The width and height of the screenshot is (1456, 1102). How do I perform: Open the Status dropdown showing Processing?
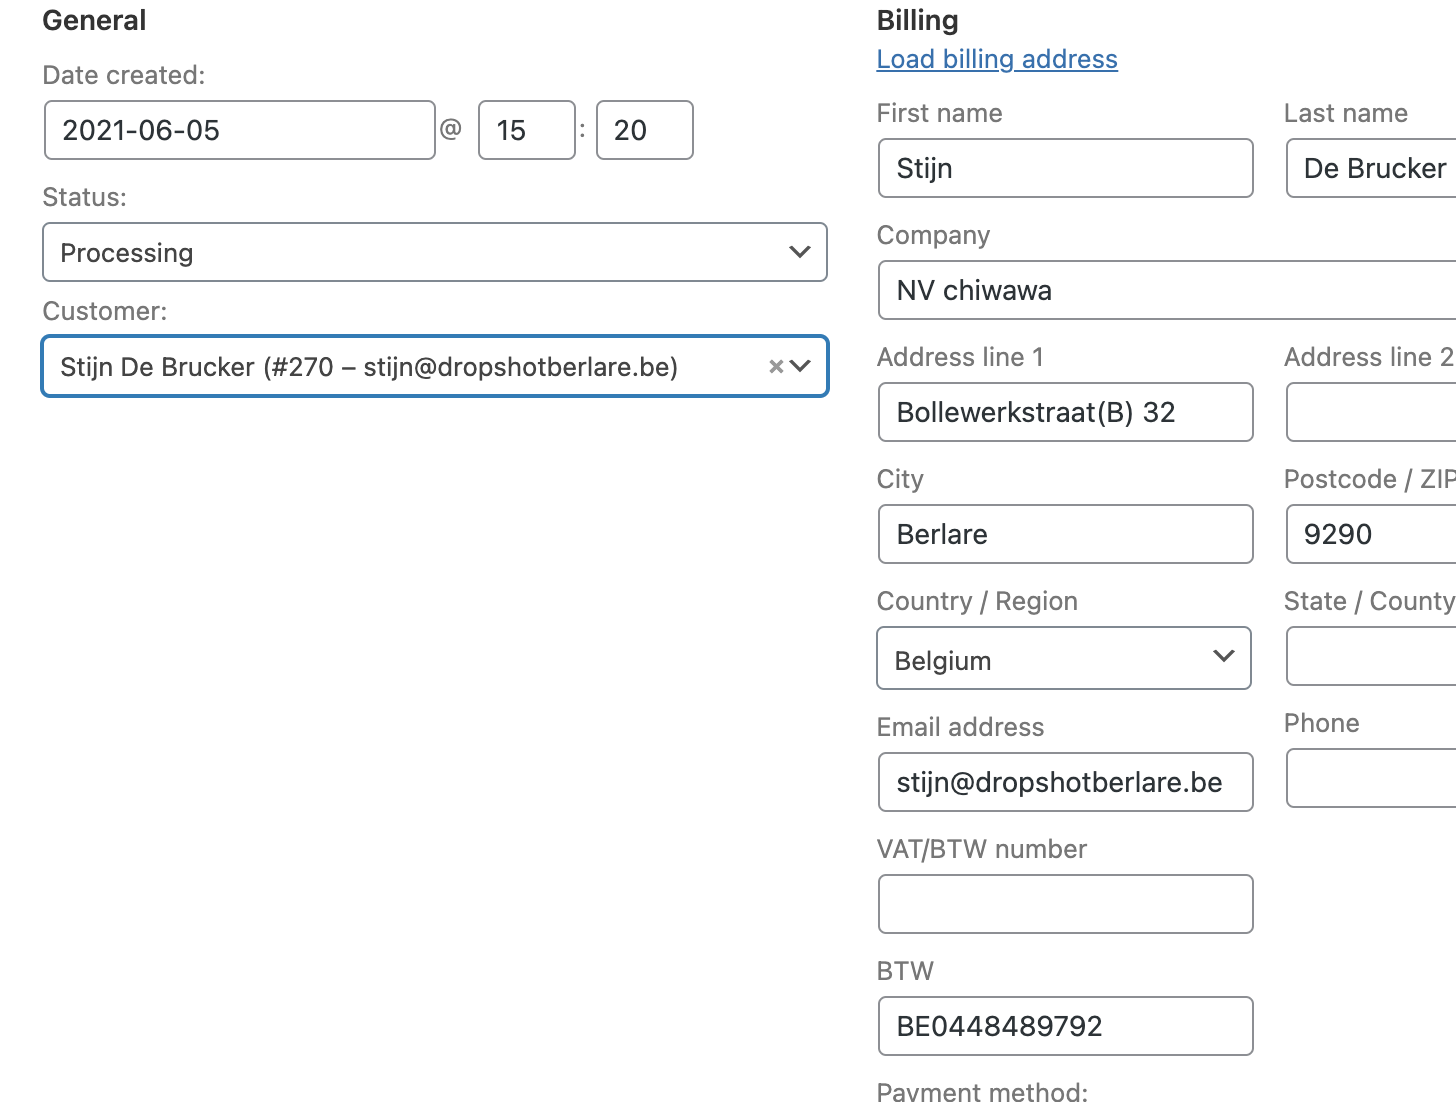point(435,252)
